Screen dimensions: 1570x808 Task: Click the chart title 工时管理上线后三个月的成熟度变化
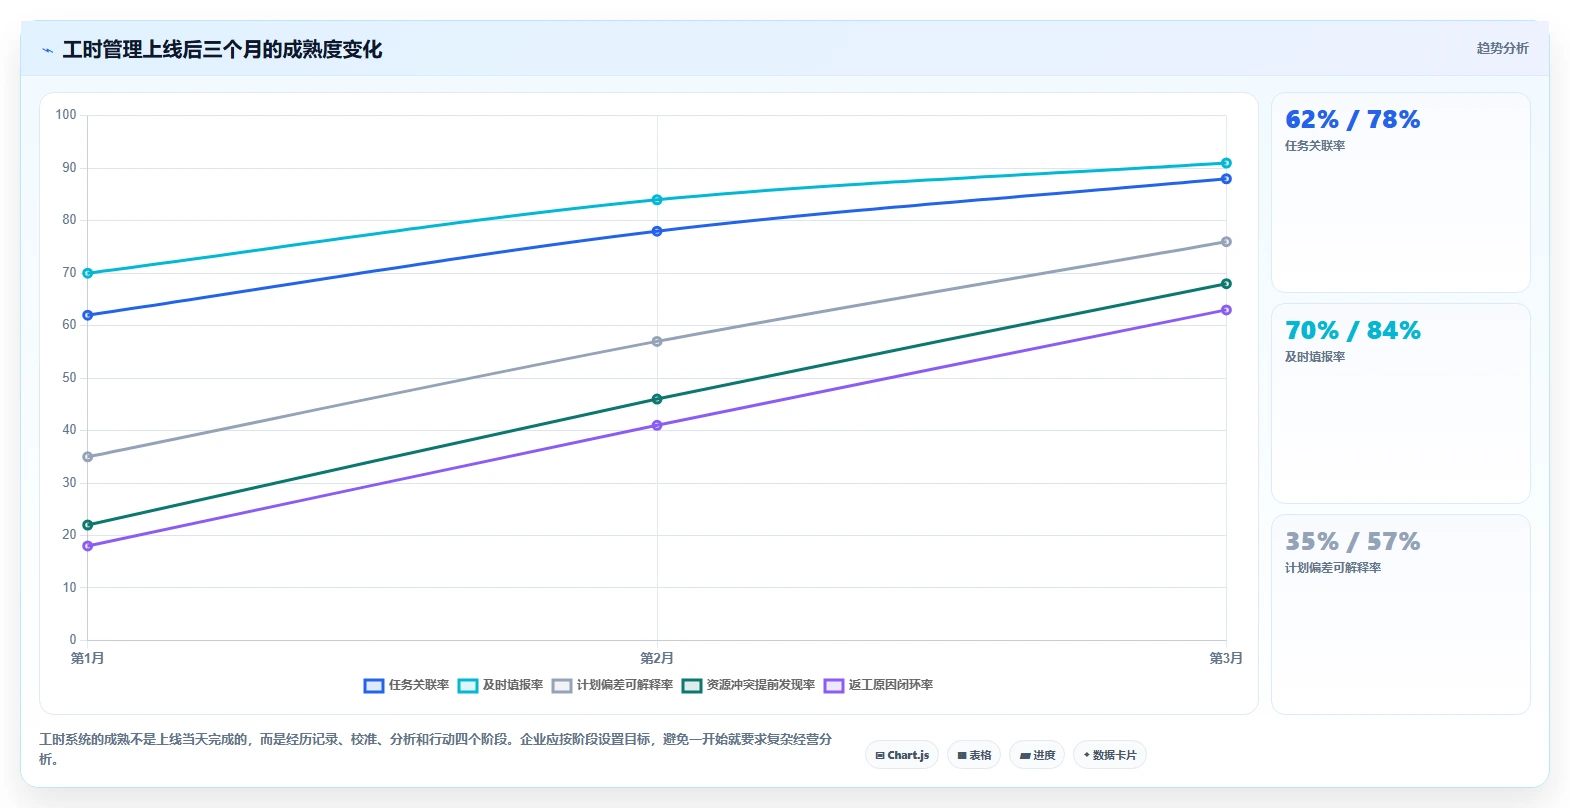[x=222, y=50]
